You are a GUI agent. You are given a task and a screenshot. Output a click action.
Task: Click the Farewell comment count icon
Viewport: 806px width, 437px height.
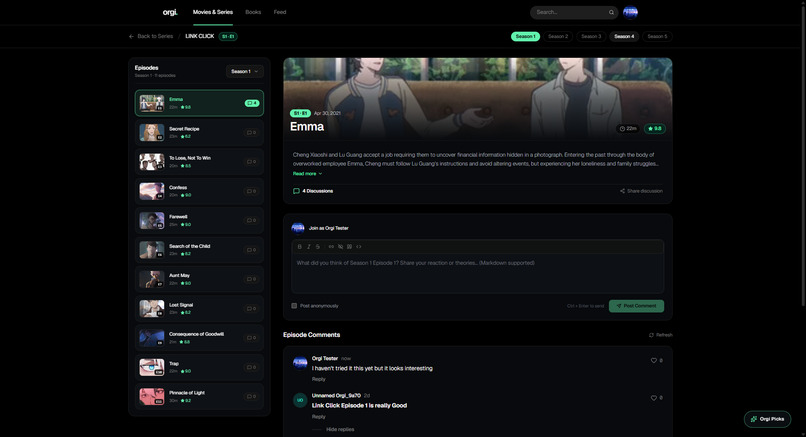click(x=251, y=221)
